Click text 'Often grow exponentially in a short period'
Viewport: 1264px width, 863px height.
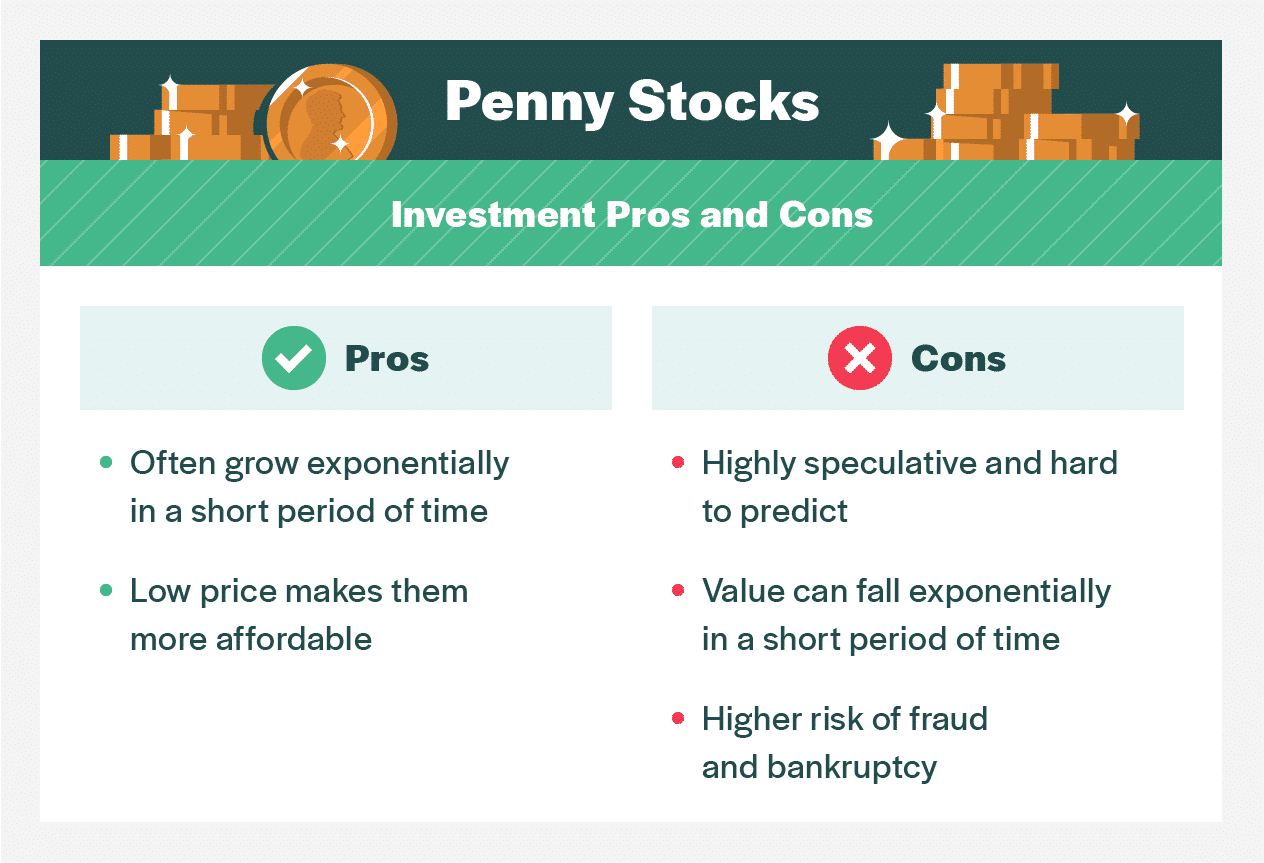point(320,487)
